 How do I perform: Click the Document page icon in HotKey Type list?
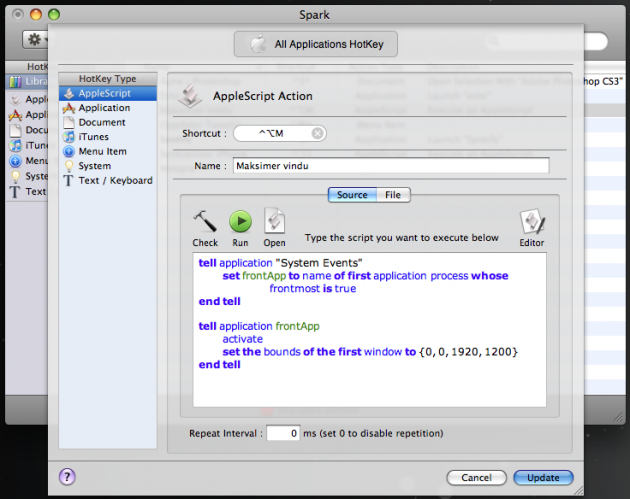[69, 123]
